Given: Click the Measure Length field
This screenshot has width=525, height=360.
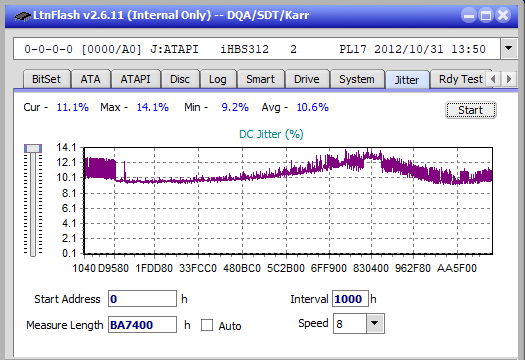Looking at the screenshot, I should 142,325.
